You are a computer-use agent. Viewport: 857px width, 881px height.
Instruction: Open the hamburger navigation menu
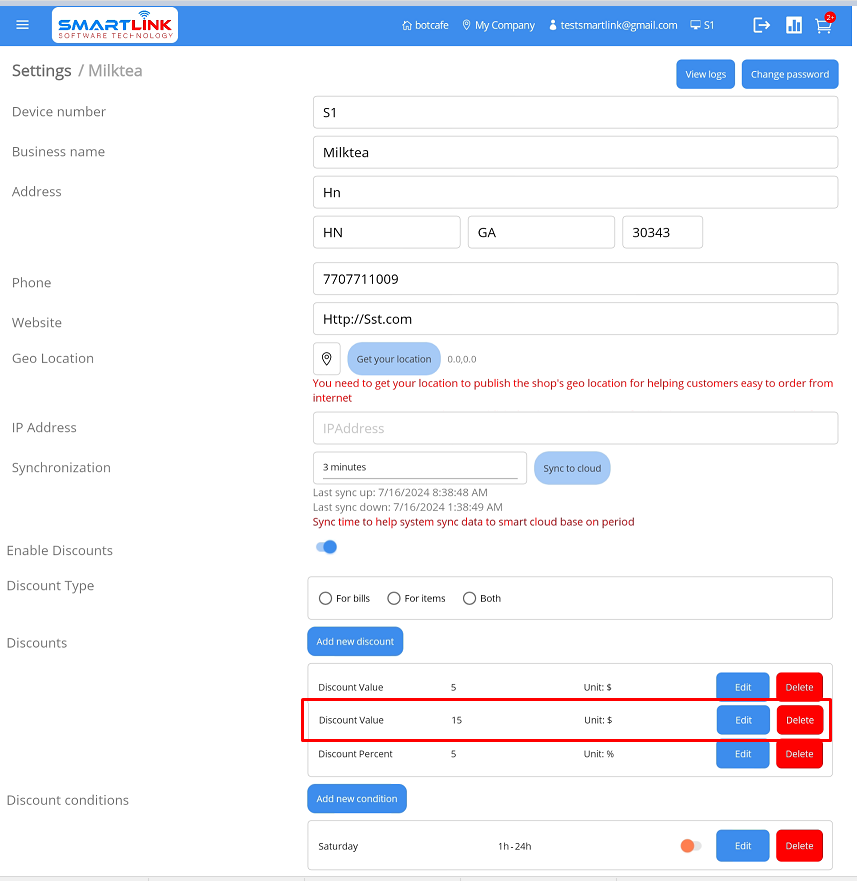click(x=23, y=25)
